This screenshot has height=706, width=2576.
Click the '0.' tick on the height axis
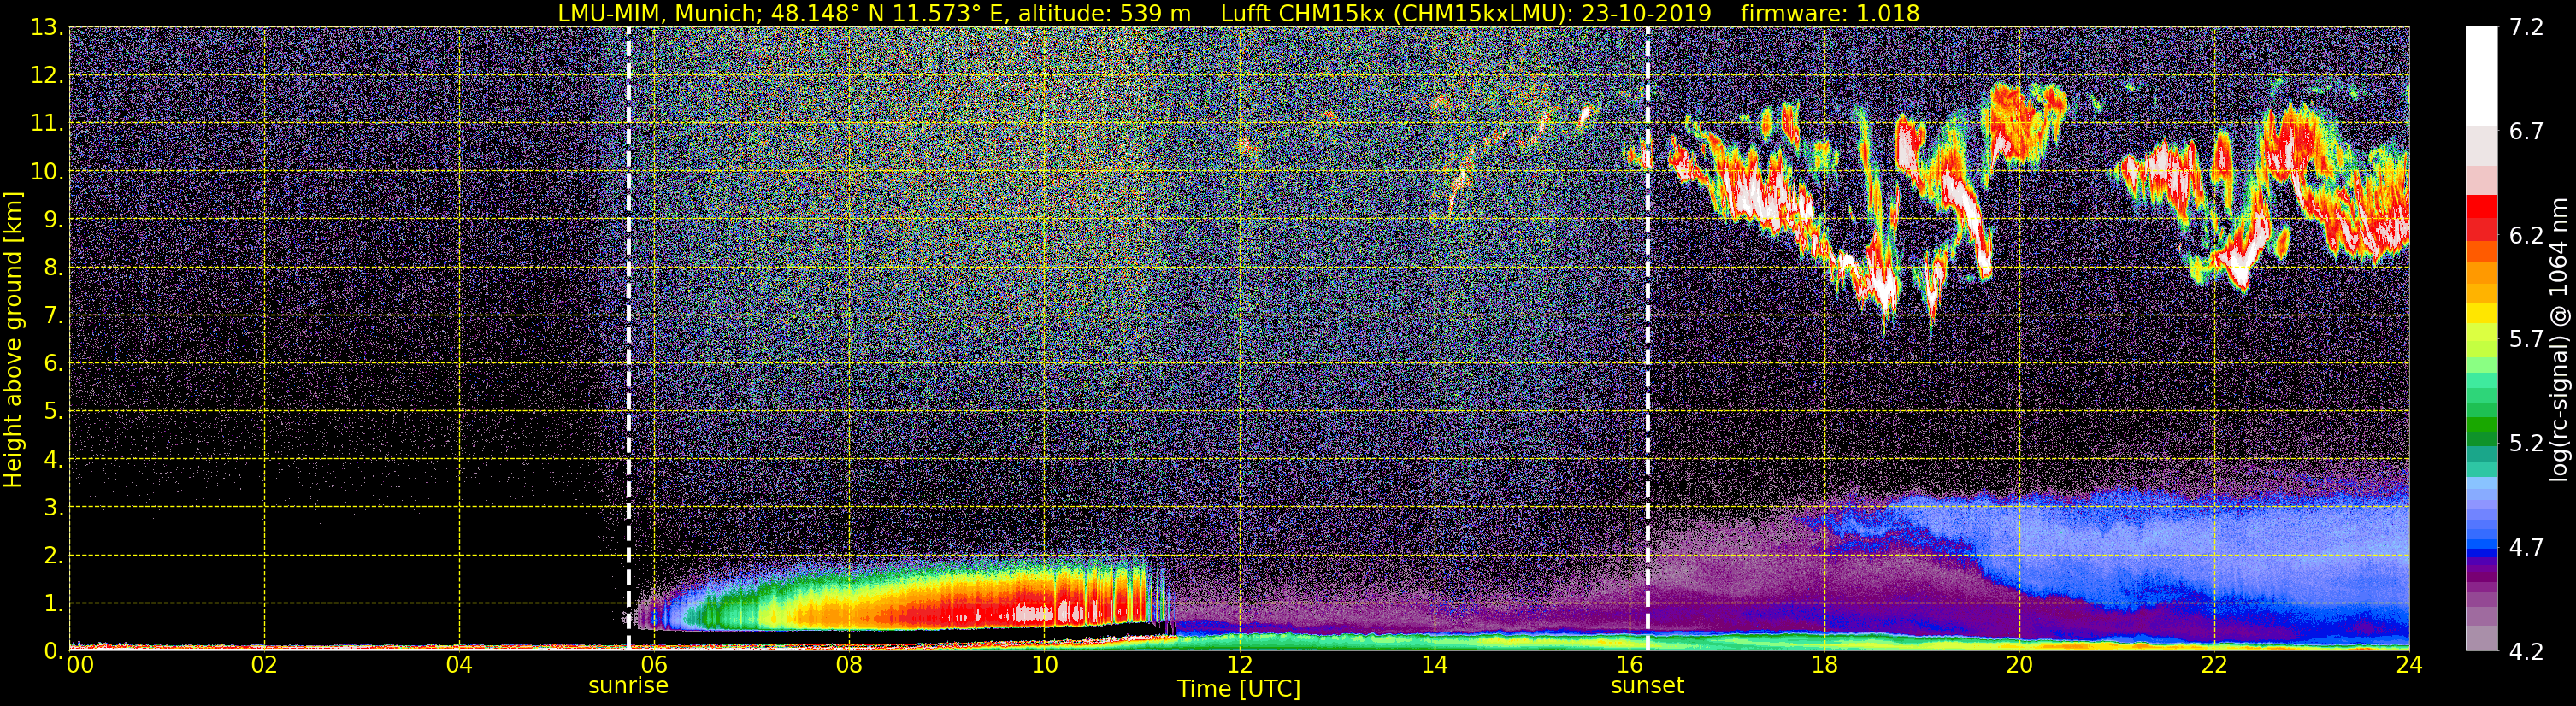[x=52, y=651]
